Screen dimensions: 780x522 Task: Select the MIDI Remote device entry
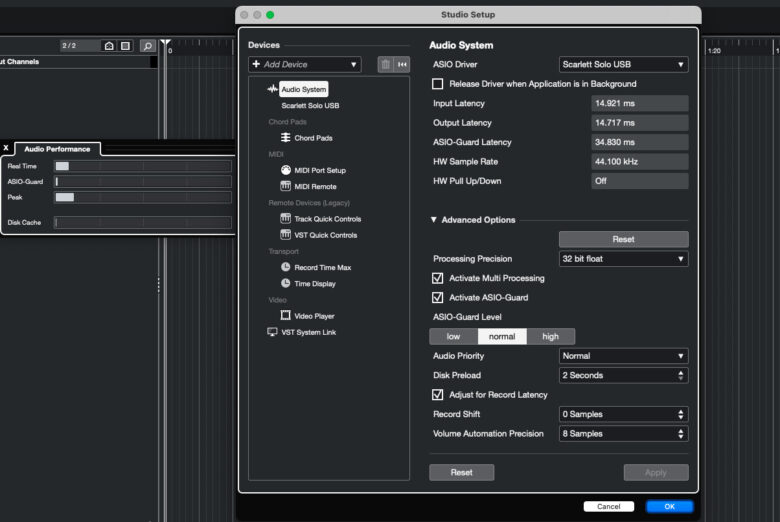(x=315, y=187)
